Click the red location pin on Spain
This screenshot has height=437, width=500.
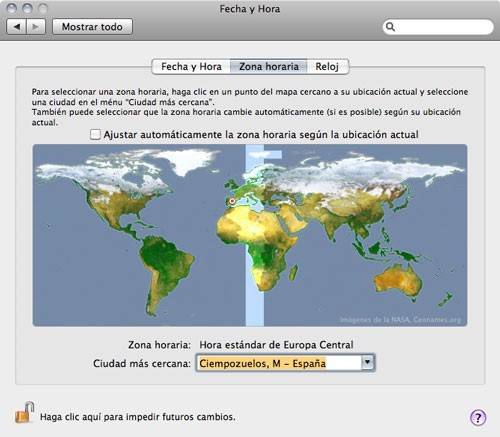click(232, 201)
